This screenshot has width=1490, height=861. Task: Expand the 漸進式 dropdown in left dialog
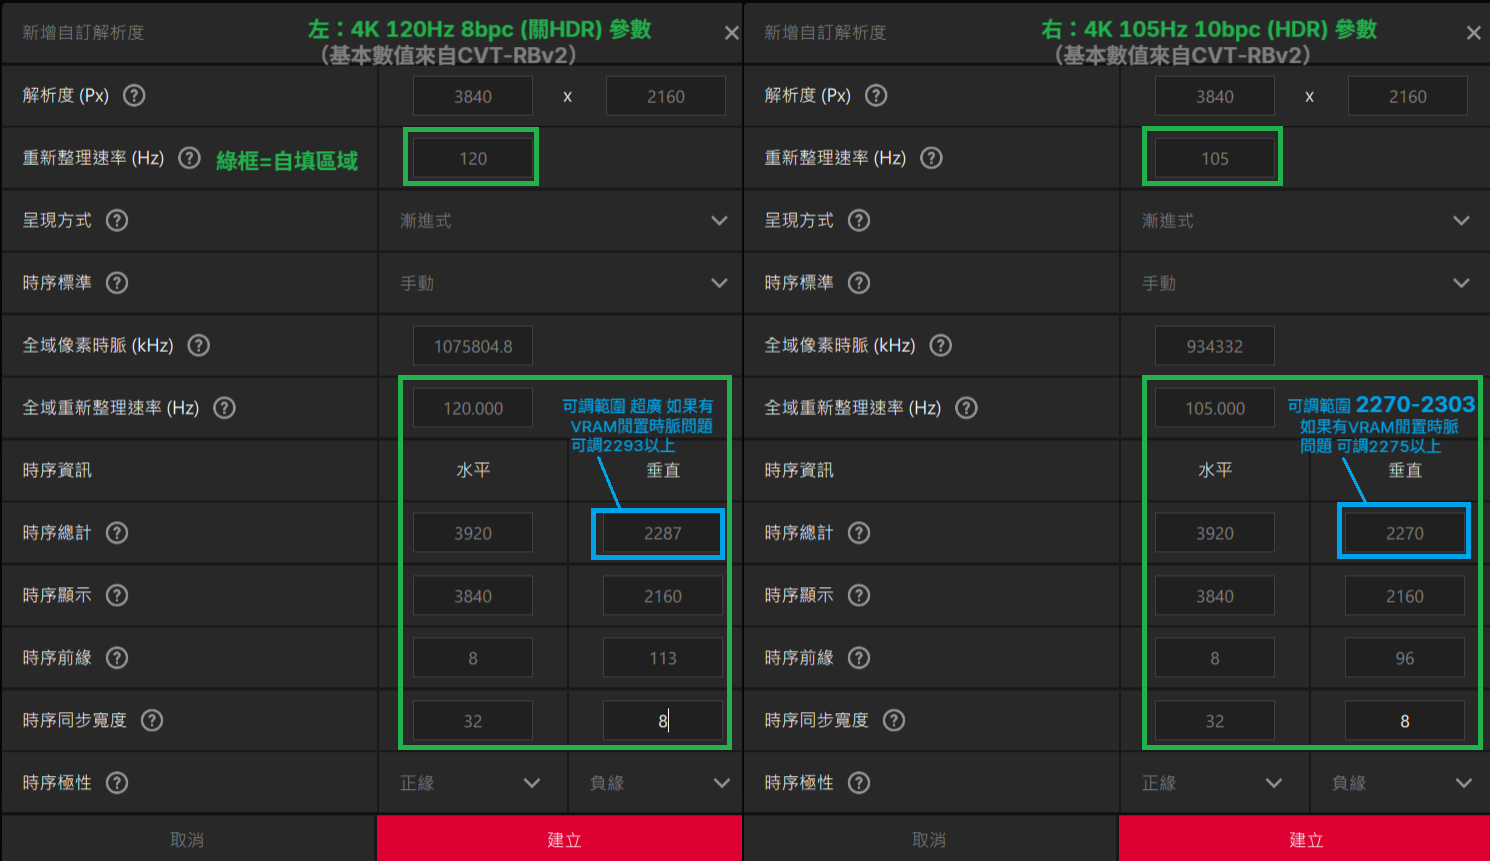pyautogui.click(x=563, y=221)
